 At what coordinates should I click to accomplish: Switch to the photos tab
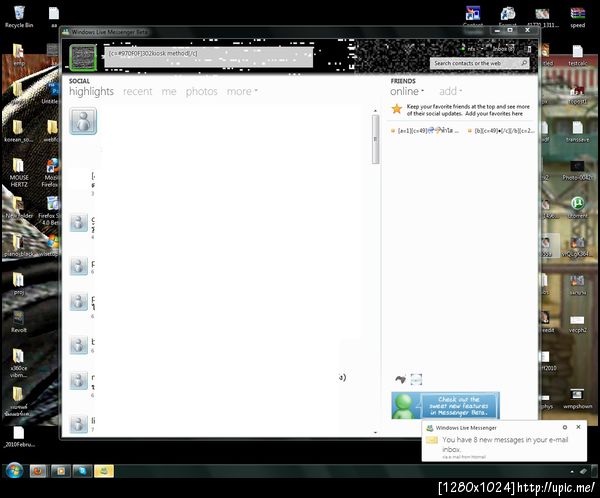tap(201, 91)
